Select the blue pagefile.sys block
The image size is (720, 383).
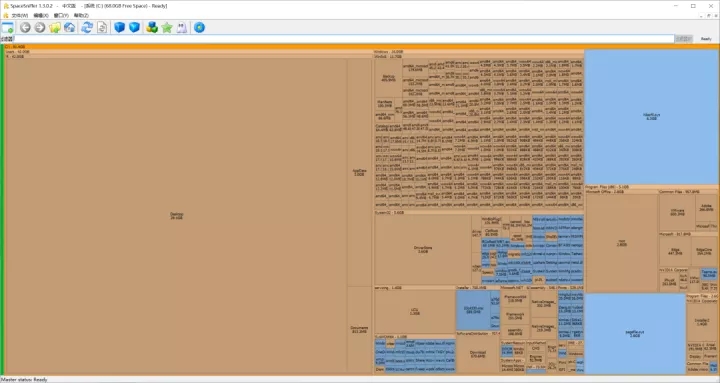[635, 334]
